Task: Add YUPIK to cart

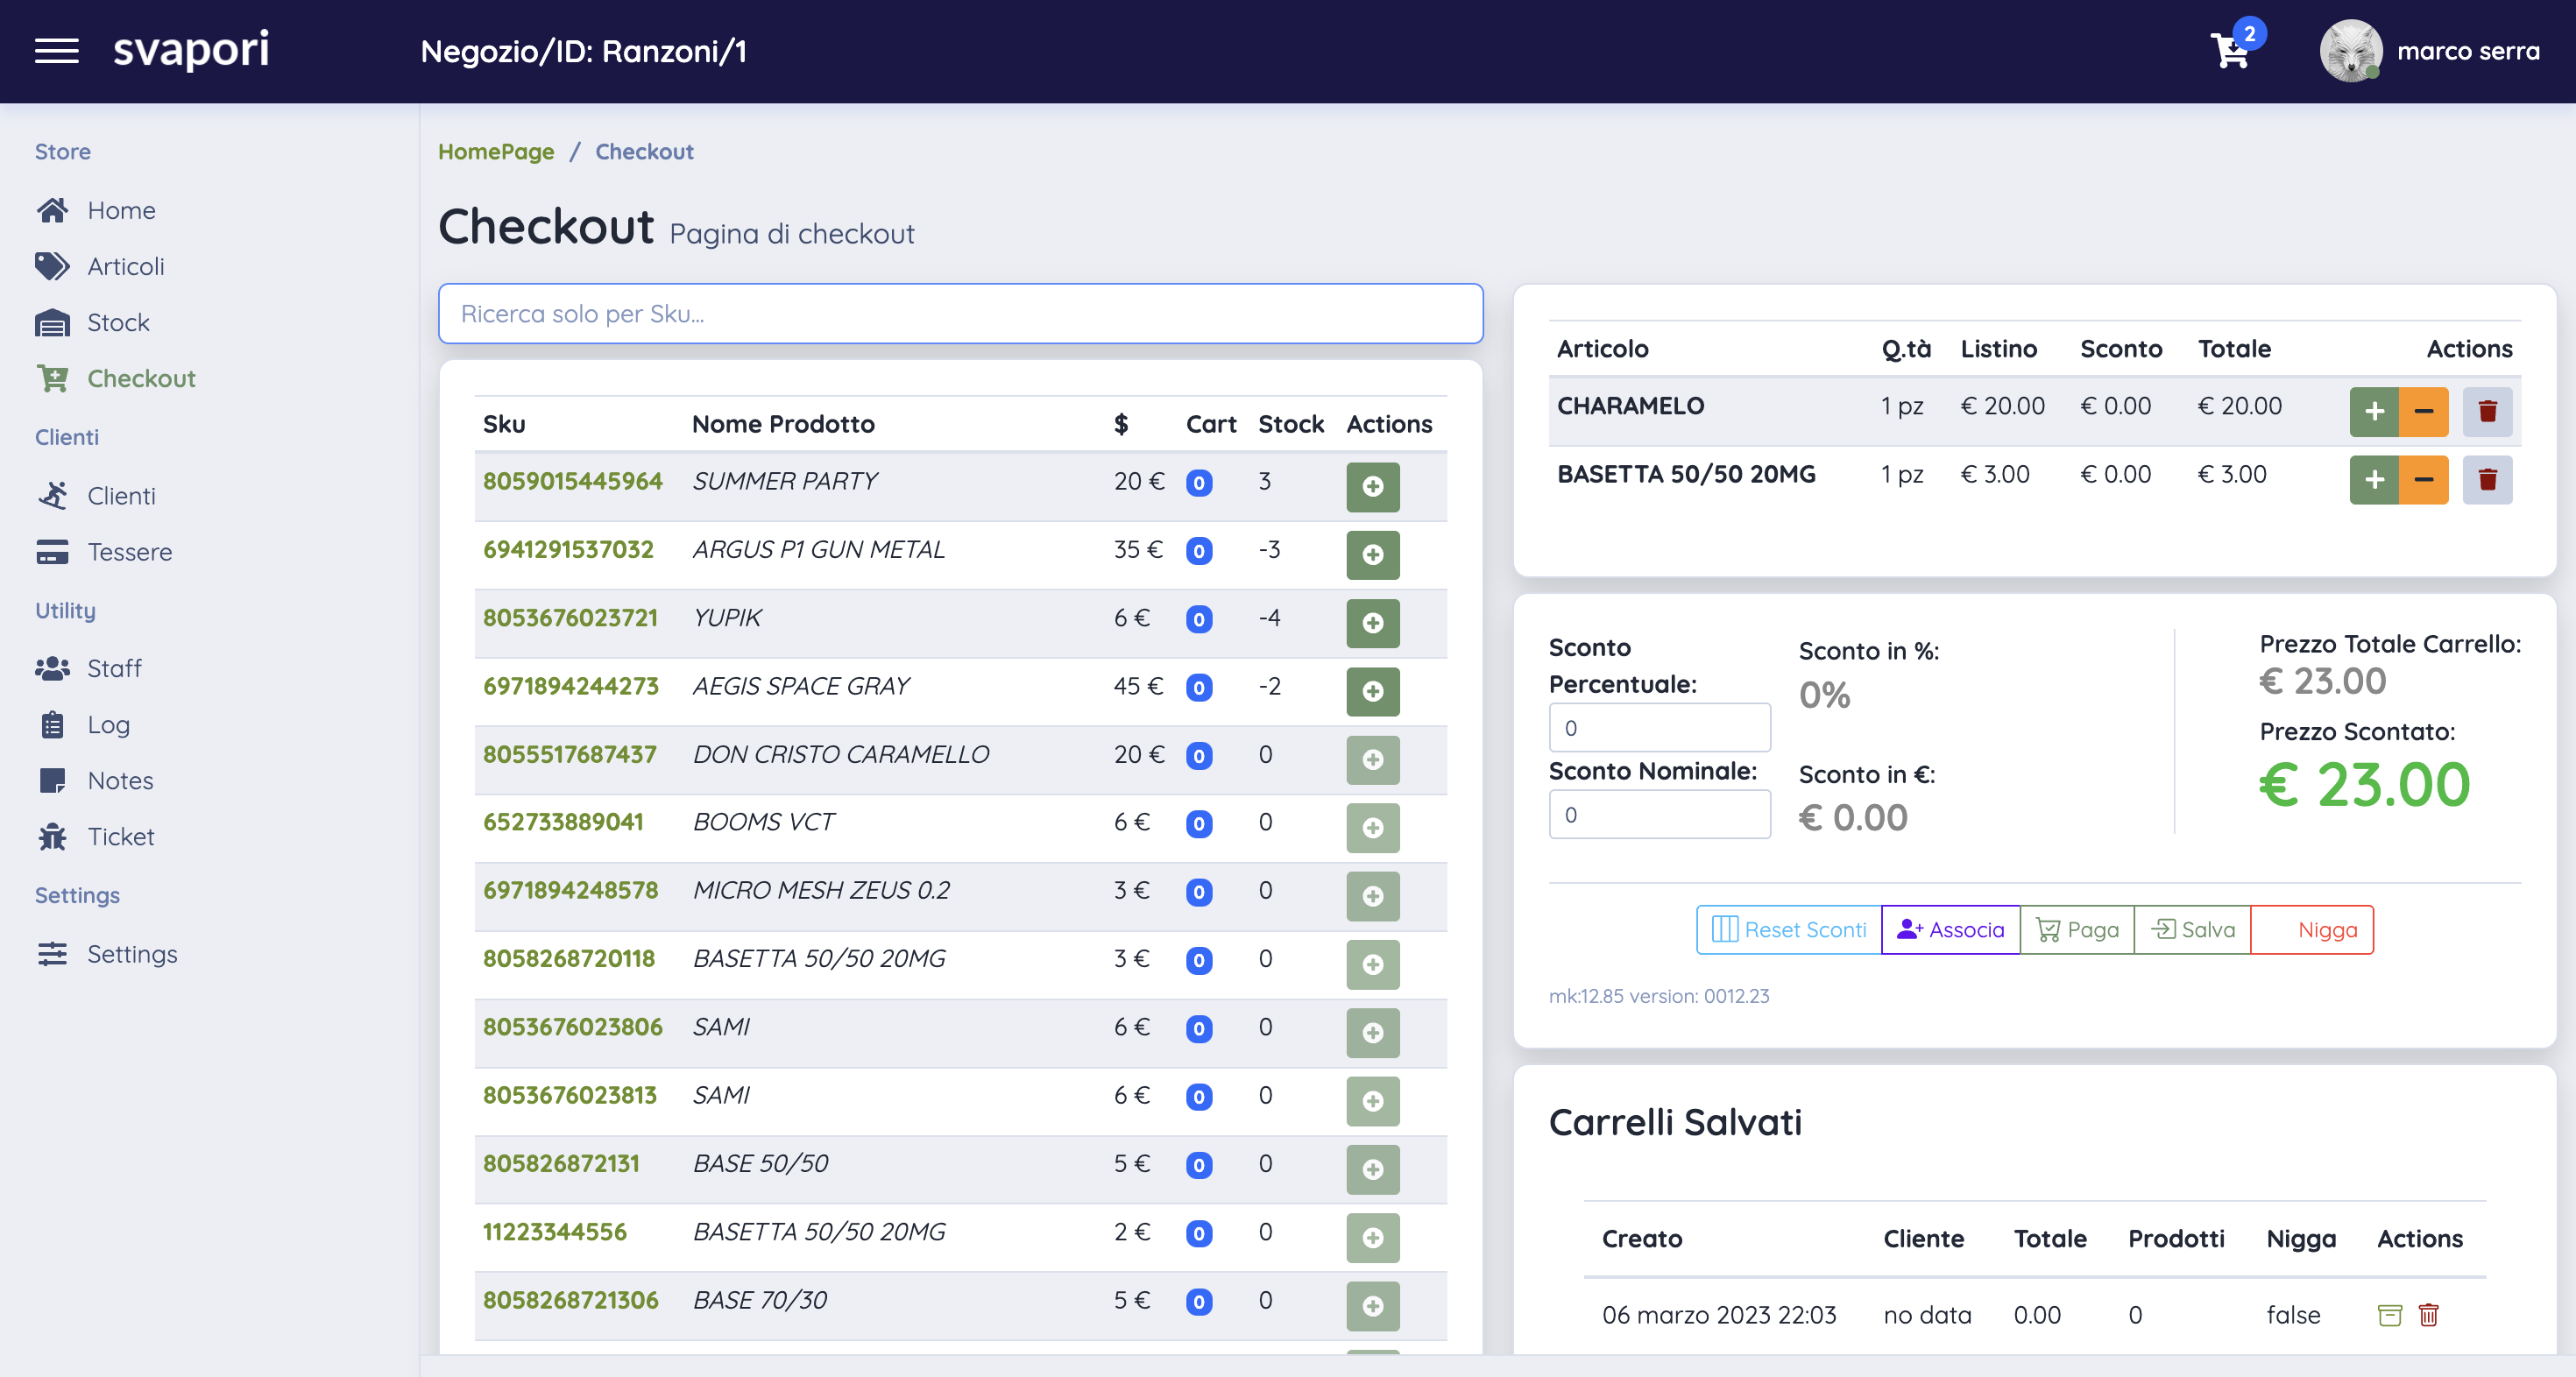Action: click(x=1372, y=623)
